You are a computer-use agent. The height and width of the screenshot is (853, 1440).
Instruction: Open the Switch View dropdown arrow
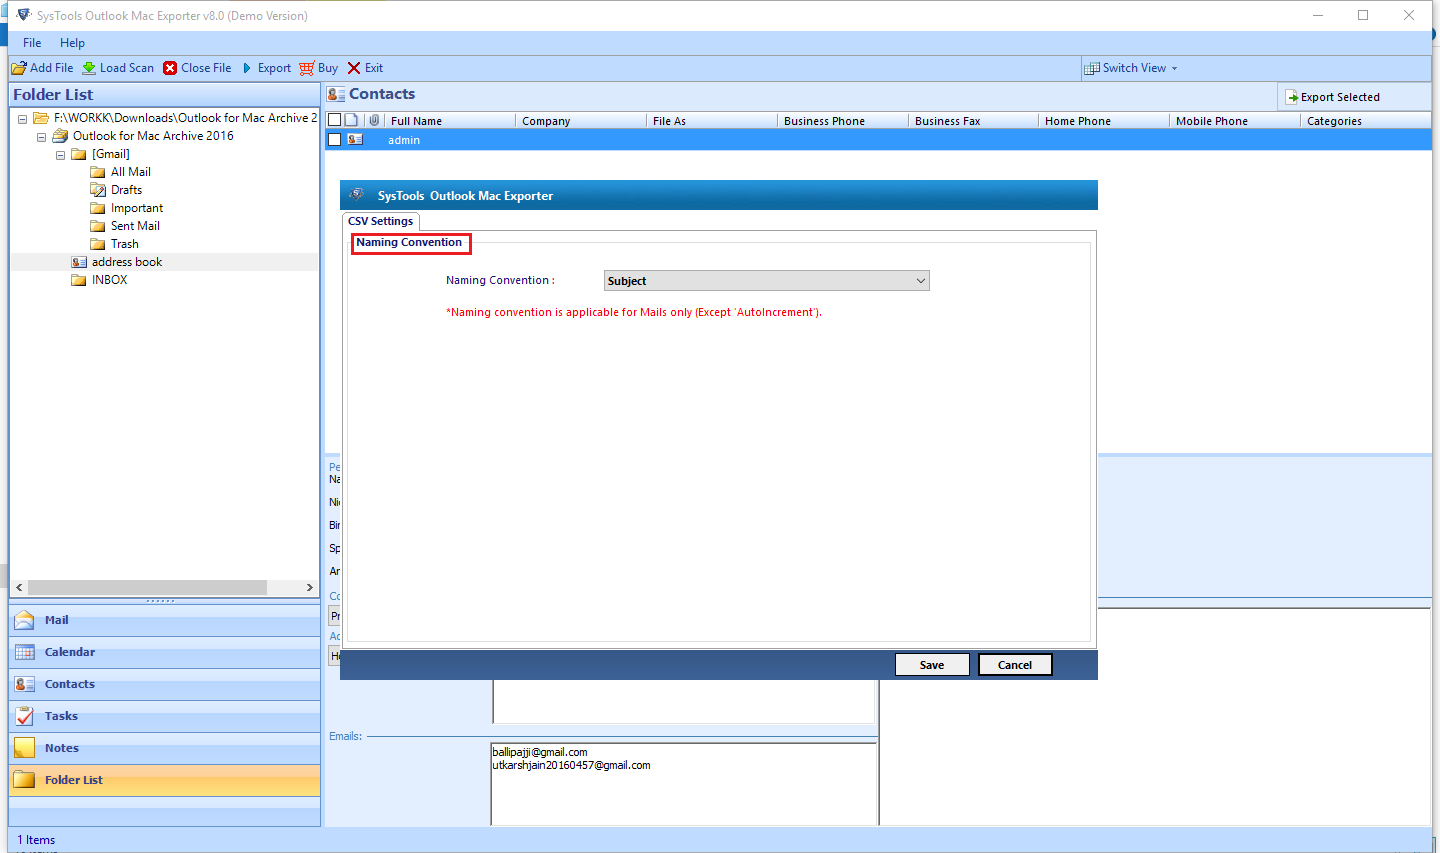1174,68
